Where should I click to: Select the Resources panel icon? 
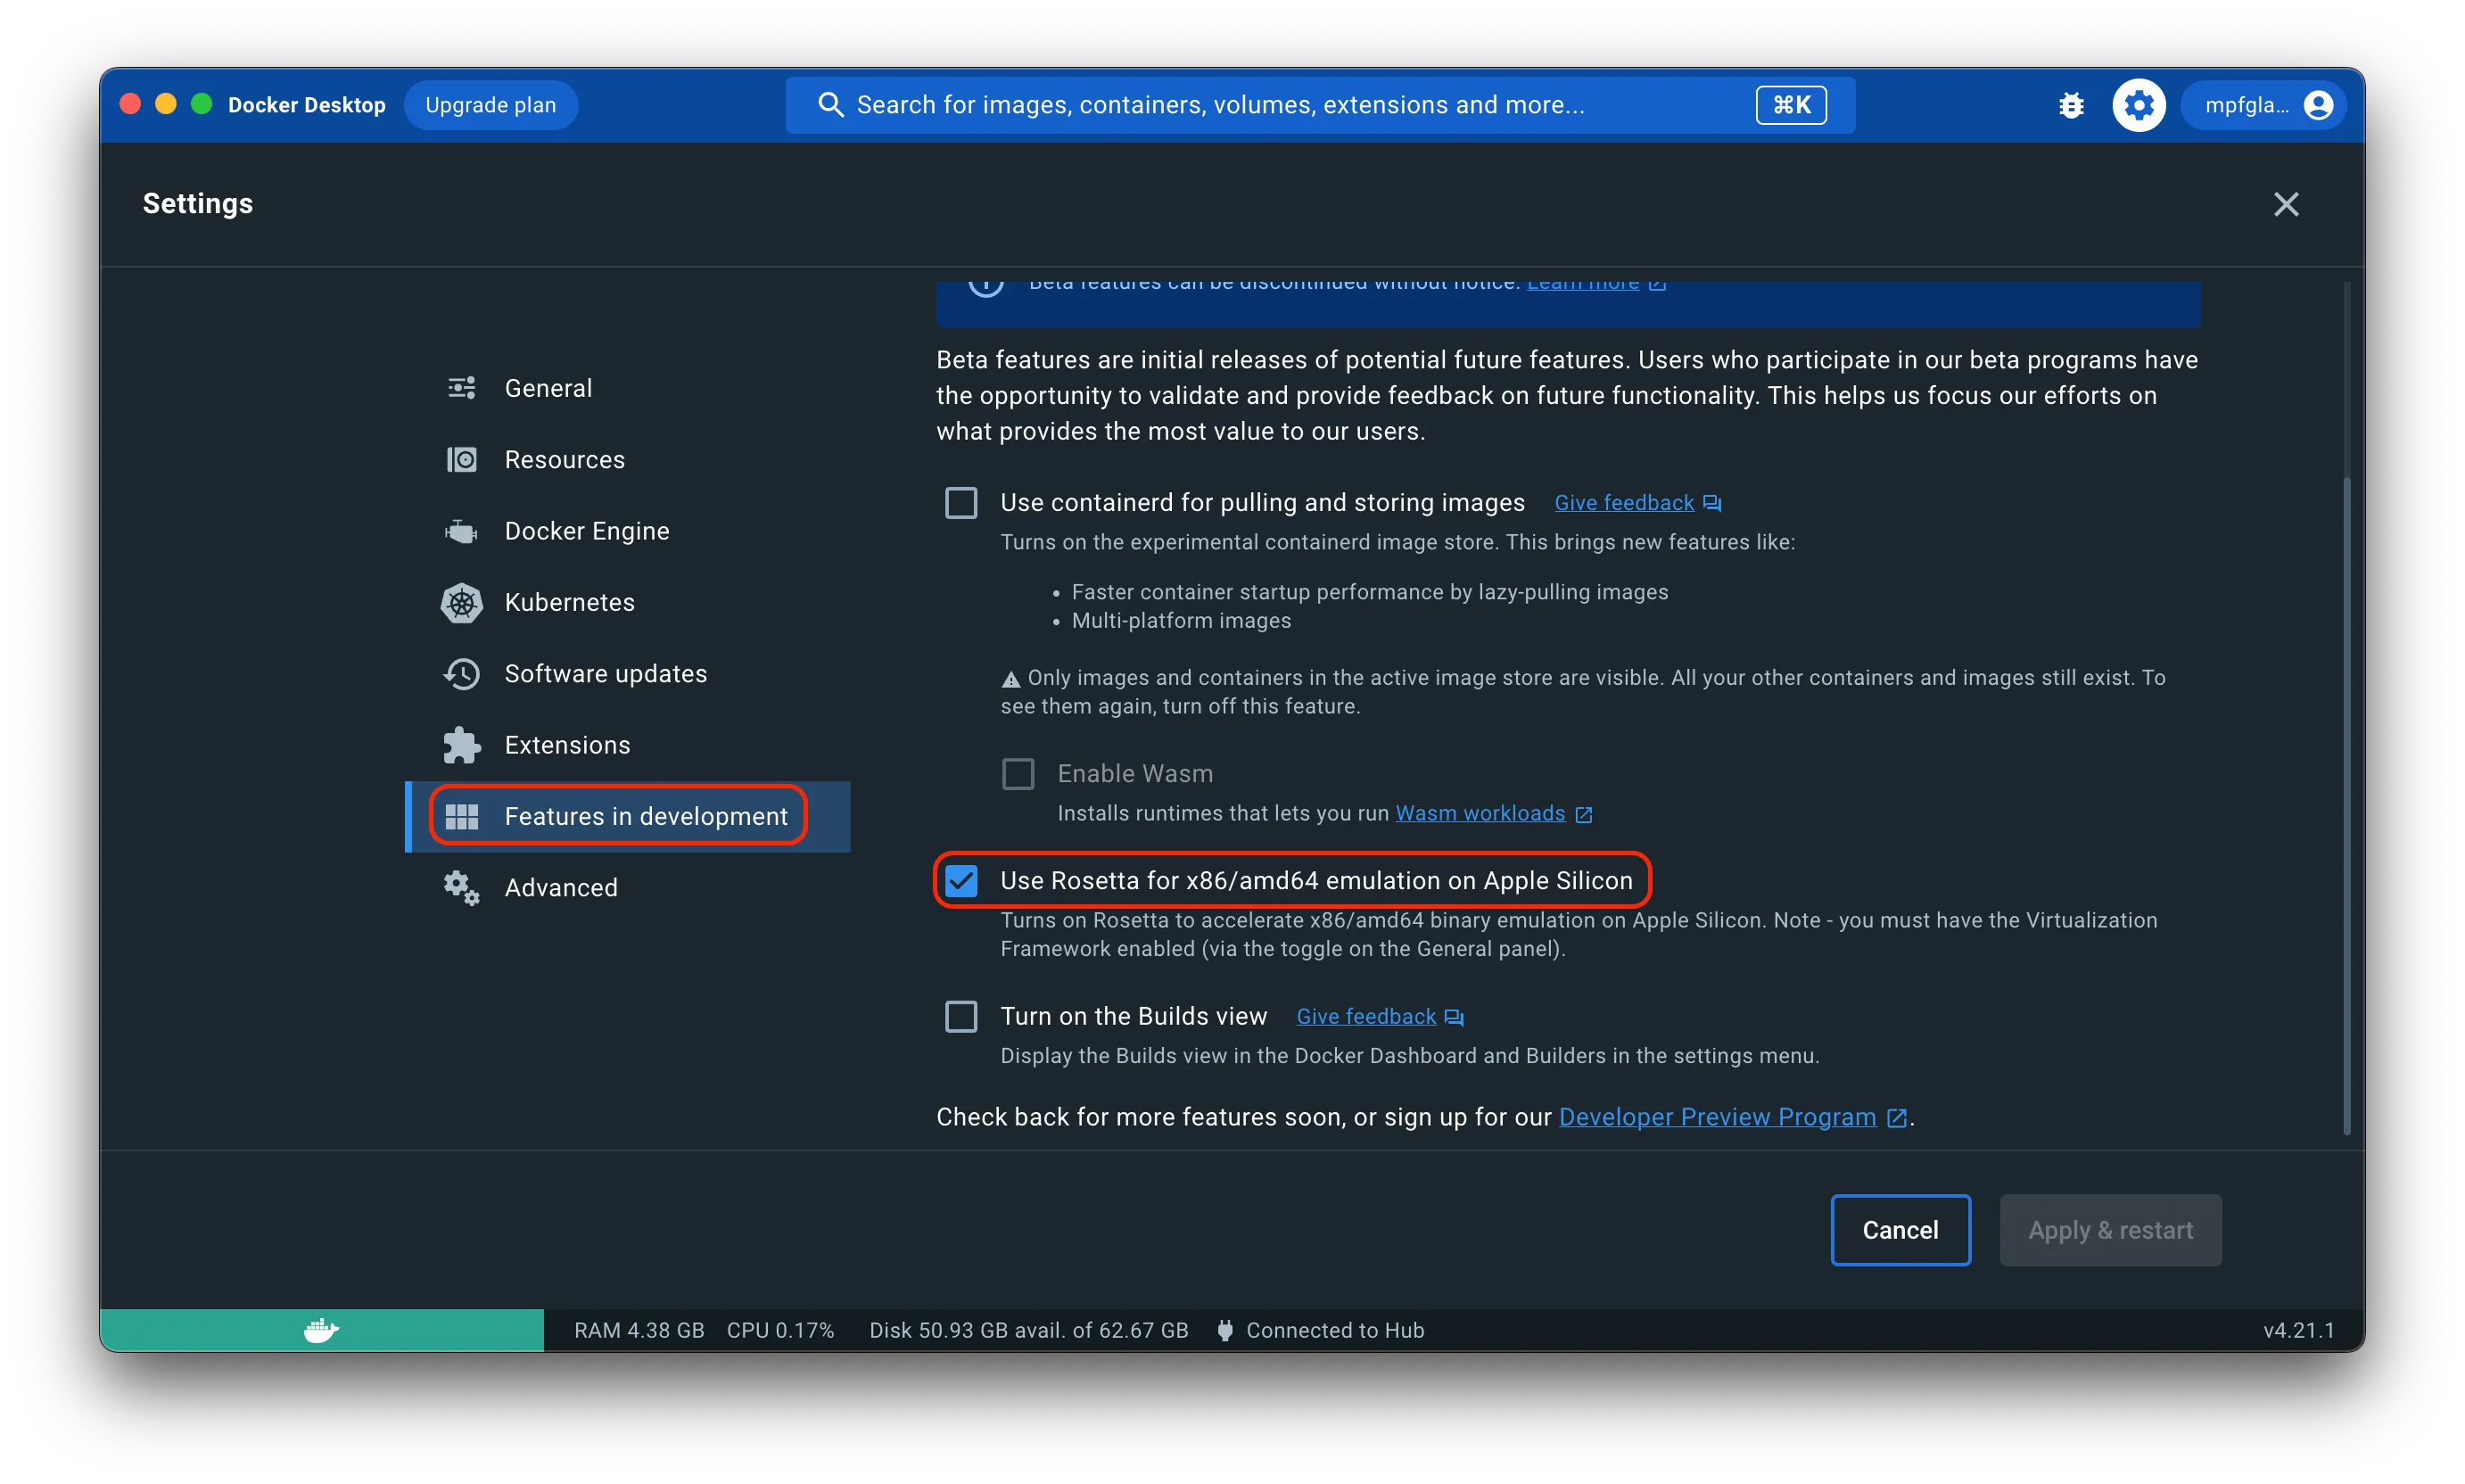(x=461, y=459)
